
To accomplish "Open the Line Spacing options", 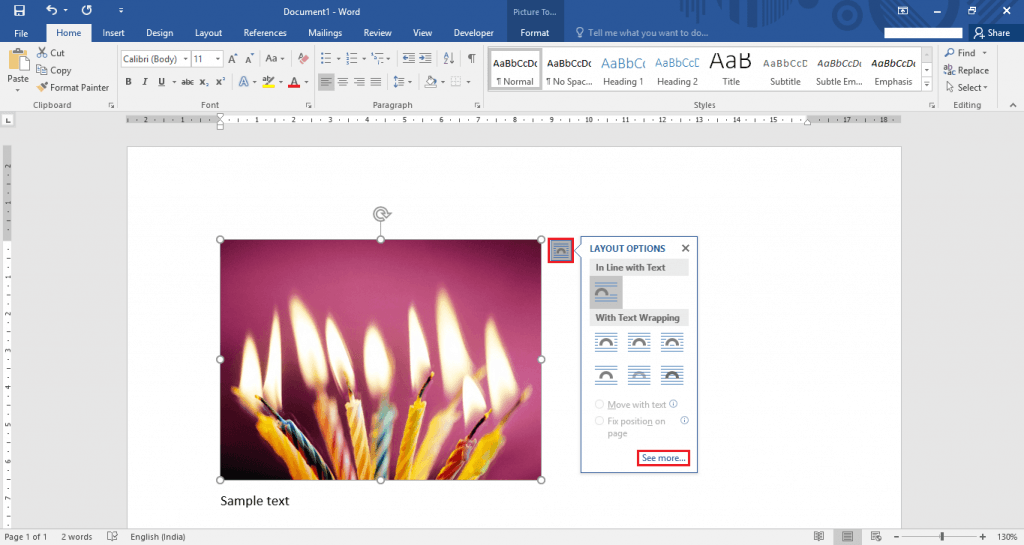I will pos(402,82).
